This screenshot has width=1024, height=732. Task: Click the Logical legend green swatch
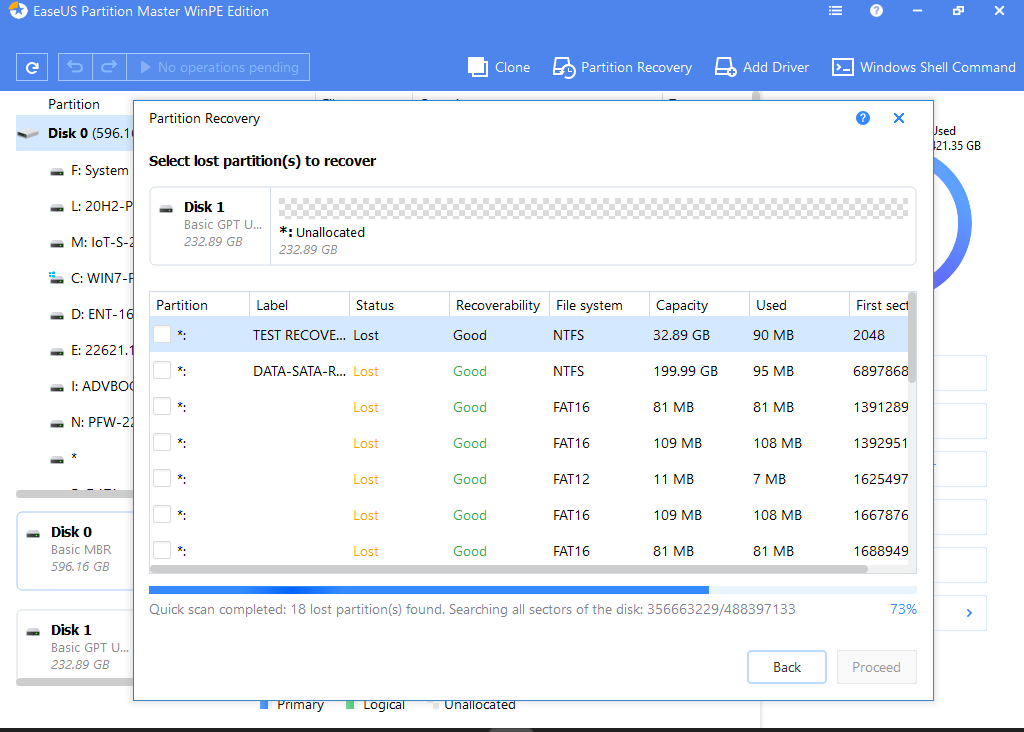point(350,705)
